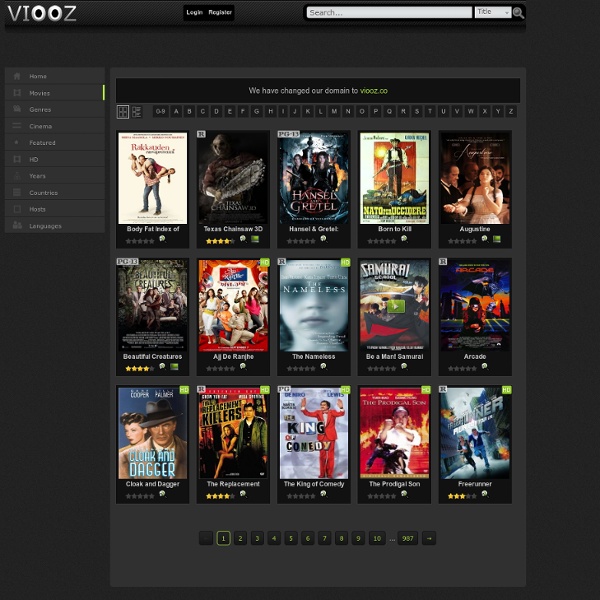Image resolution: width=600 pixels, height=600 pixels.
Task: Click the green screen icon under Augustine
Action: coord(497,239)
